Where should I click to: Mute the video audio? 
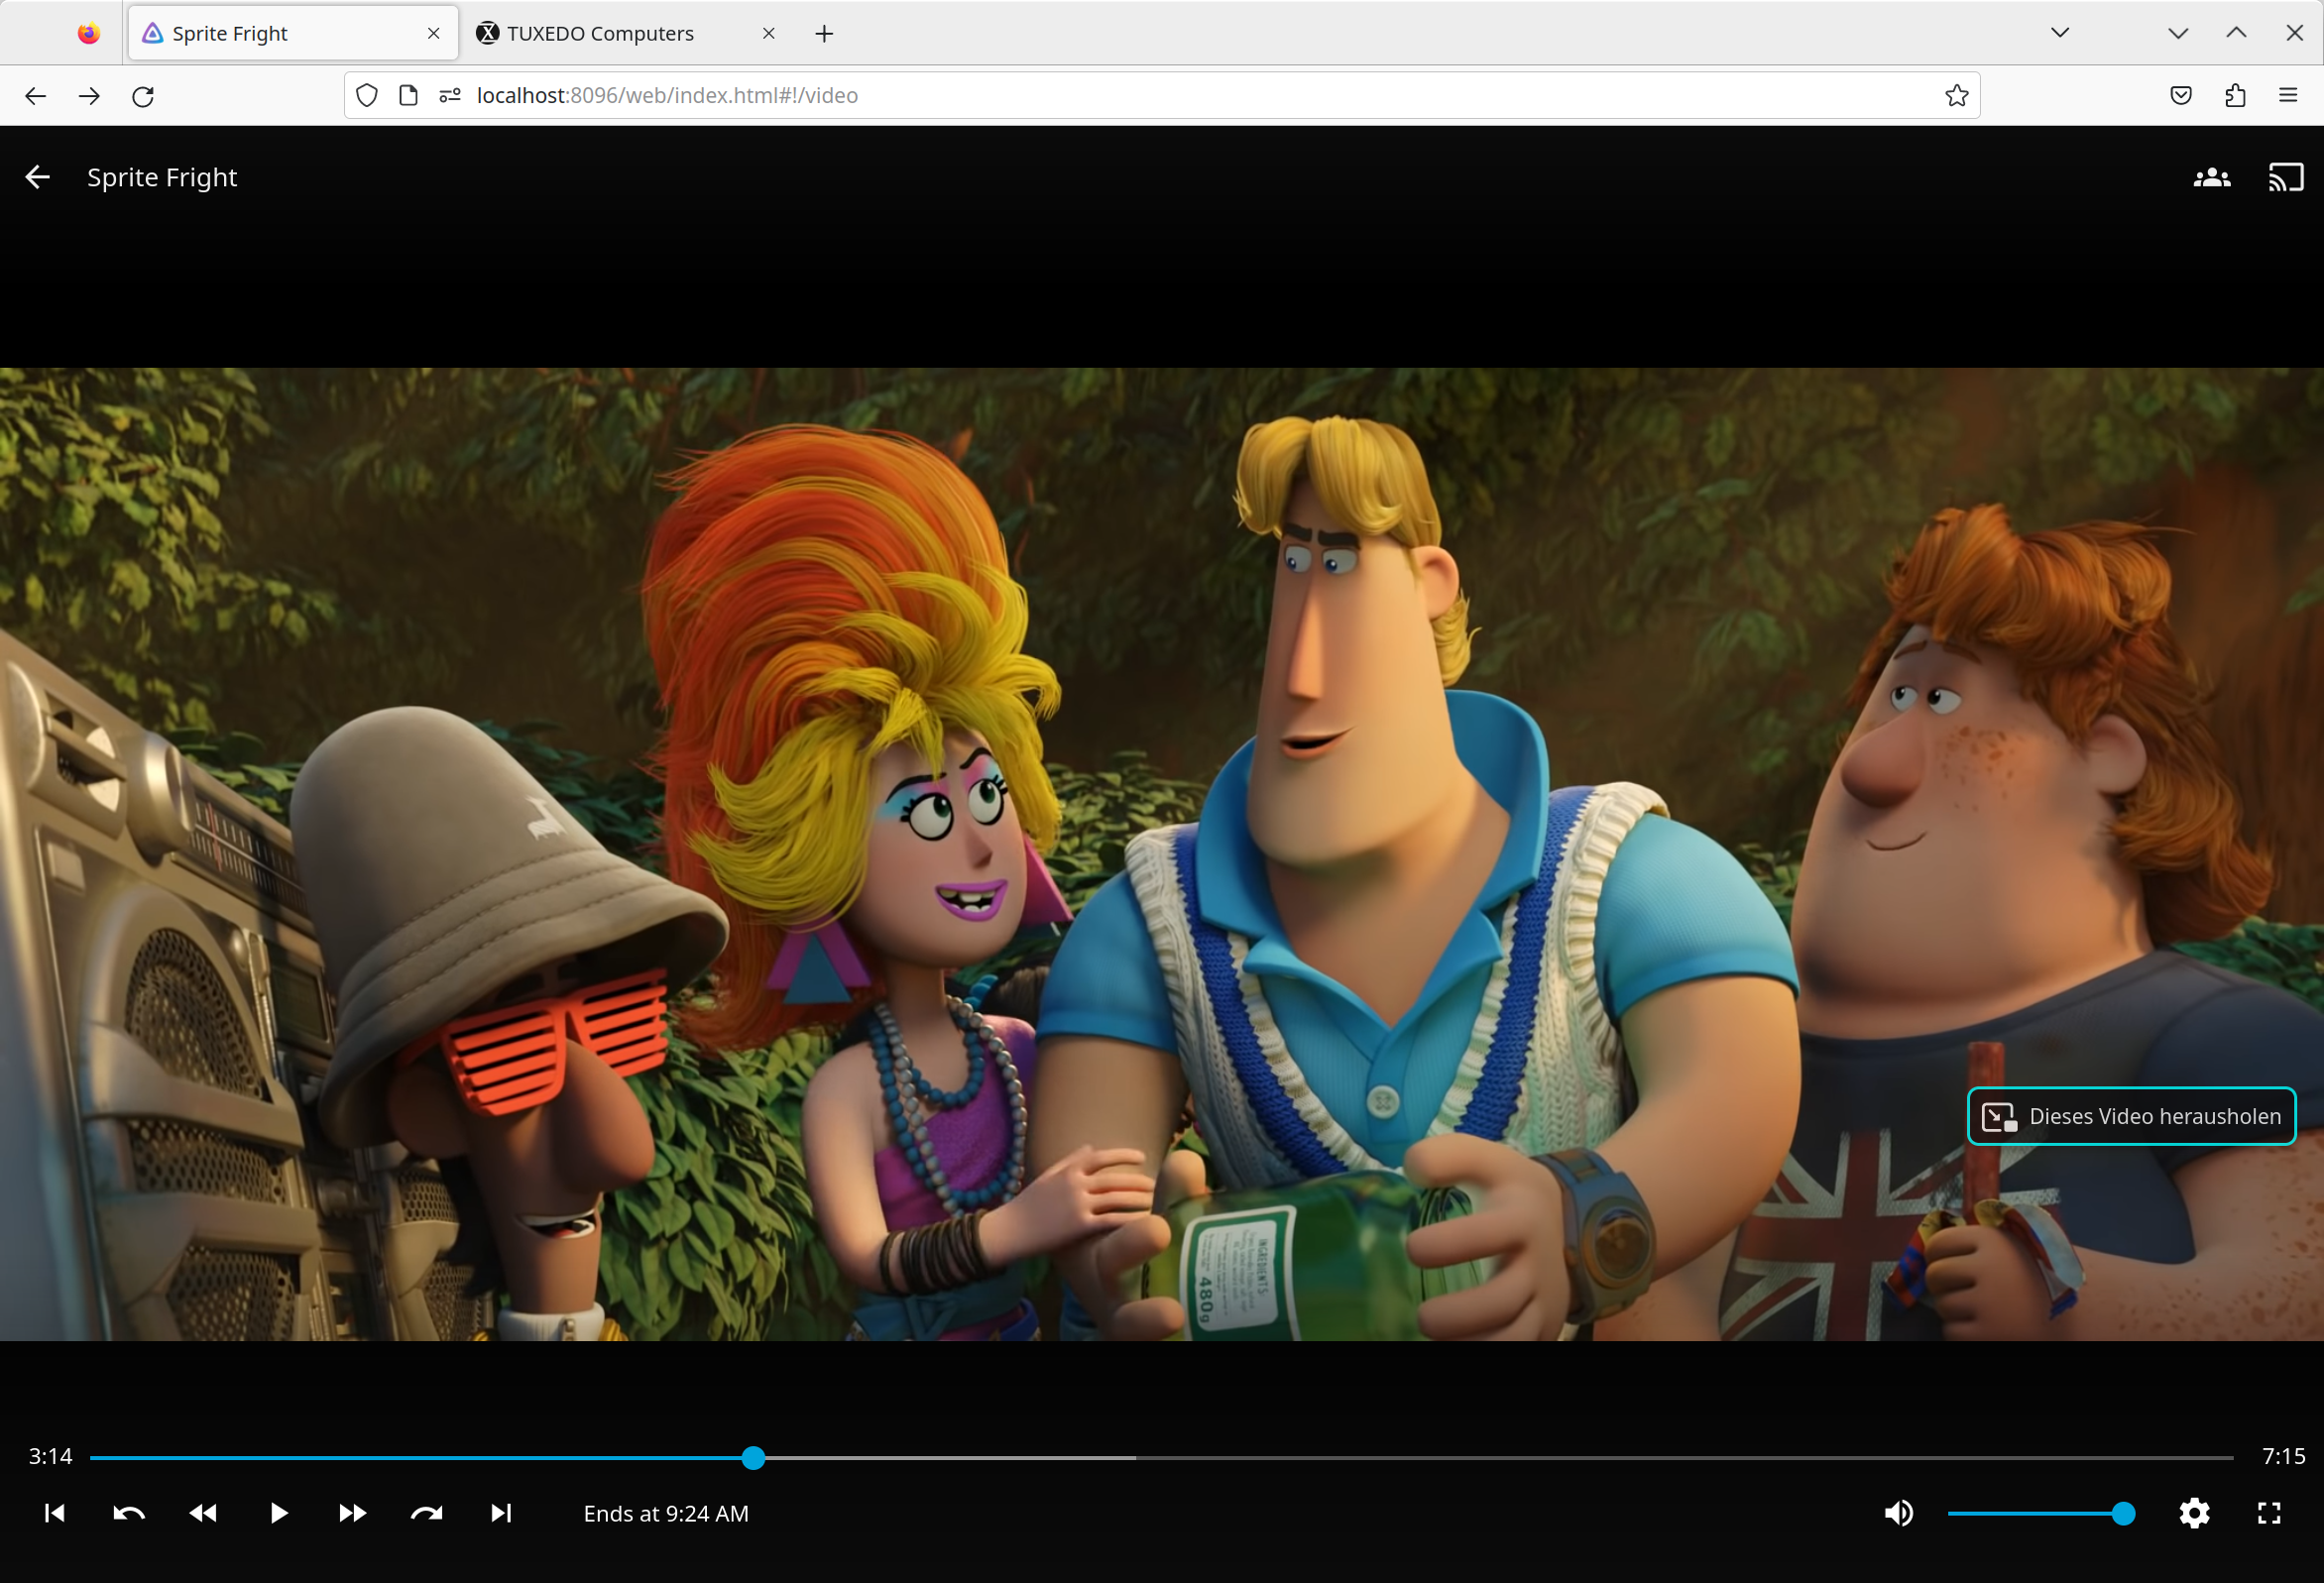(1898, 1513)
